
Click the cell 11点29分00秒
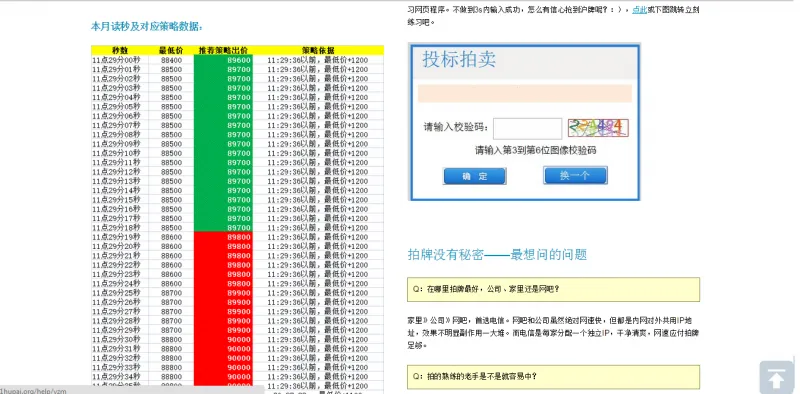[120, 60]
